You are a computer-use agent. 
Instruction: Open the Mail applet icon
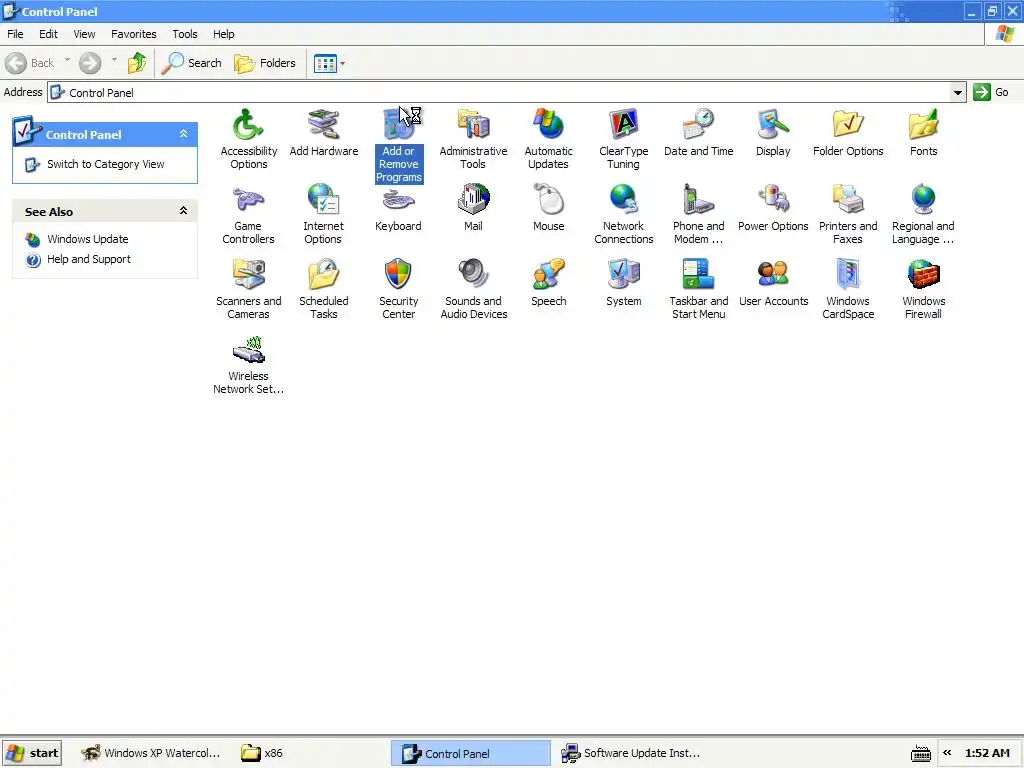pyautogui.click(x=473, y=199)
